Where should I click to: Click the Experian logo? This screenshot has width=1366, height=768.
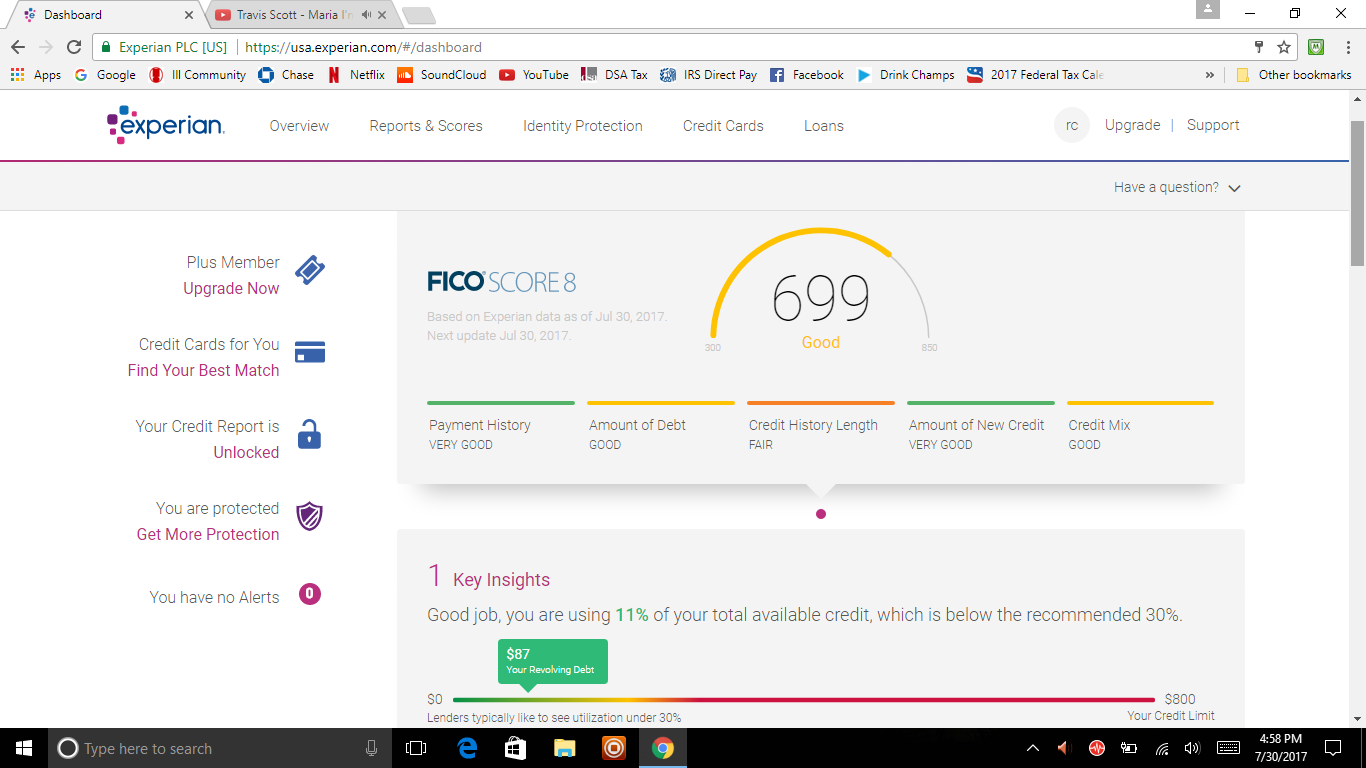click(166, 125)
